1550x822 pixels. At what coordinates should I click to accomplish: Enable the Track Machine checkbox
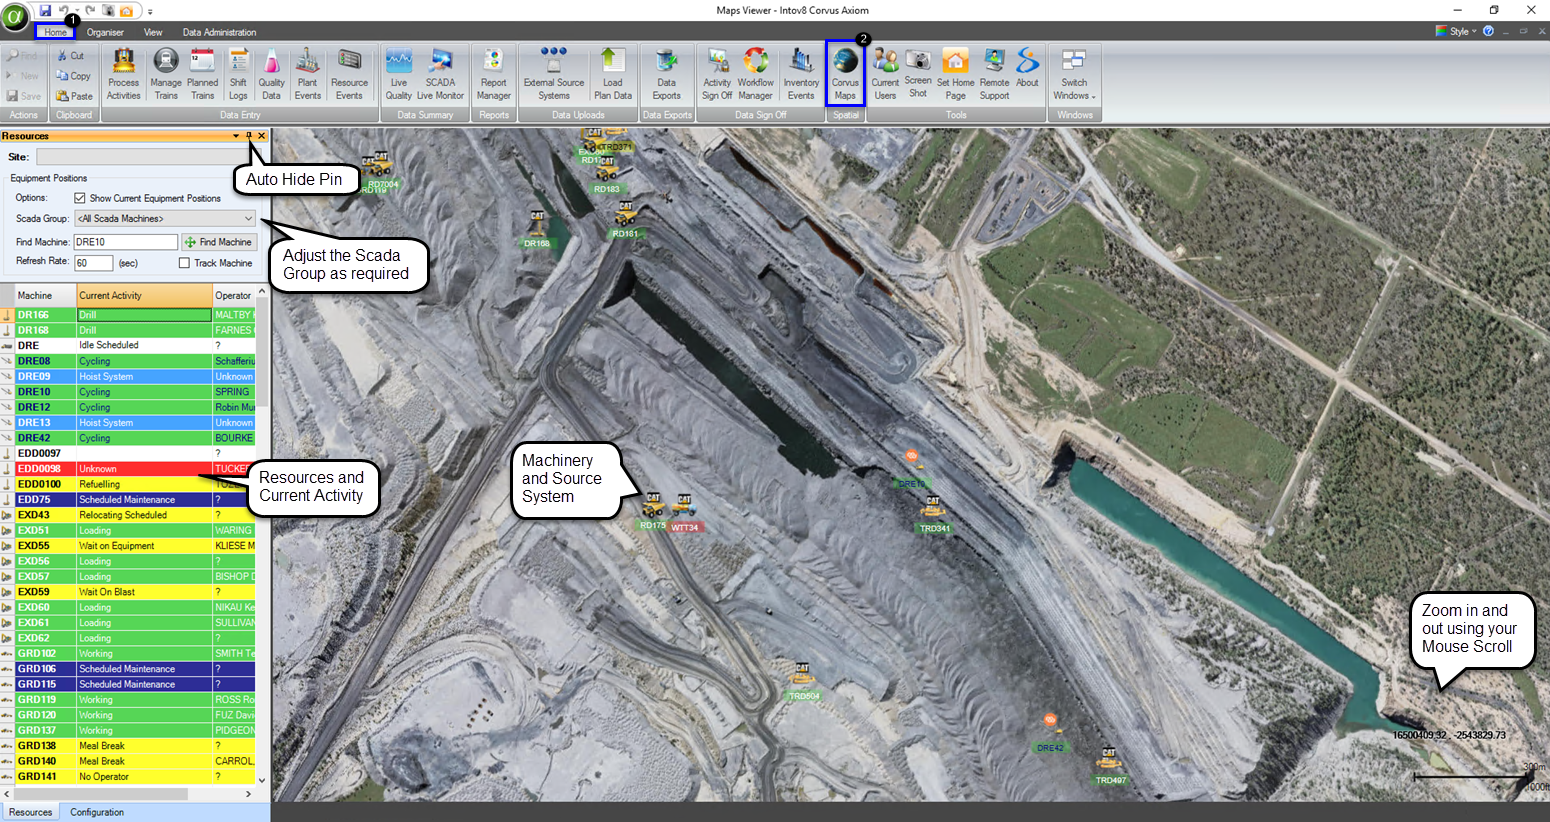point(184,263)
